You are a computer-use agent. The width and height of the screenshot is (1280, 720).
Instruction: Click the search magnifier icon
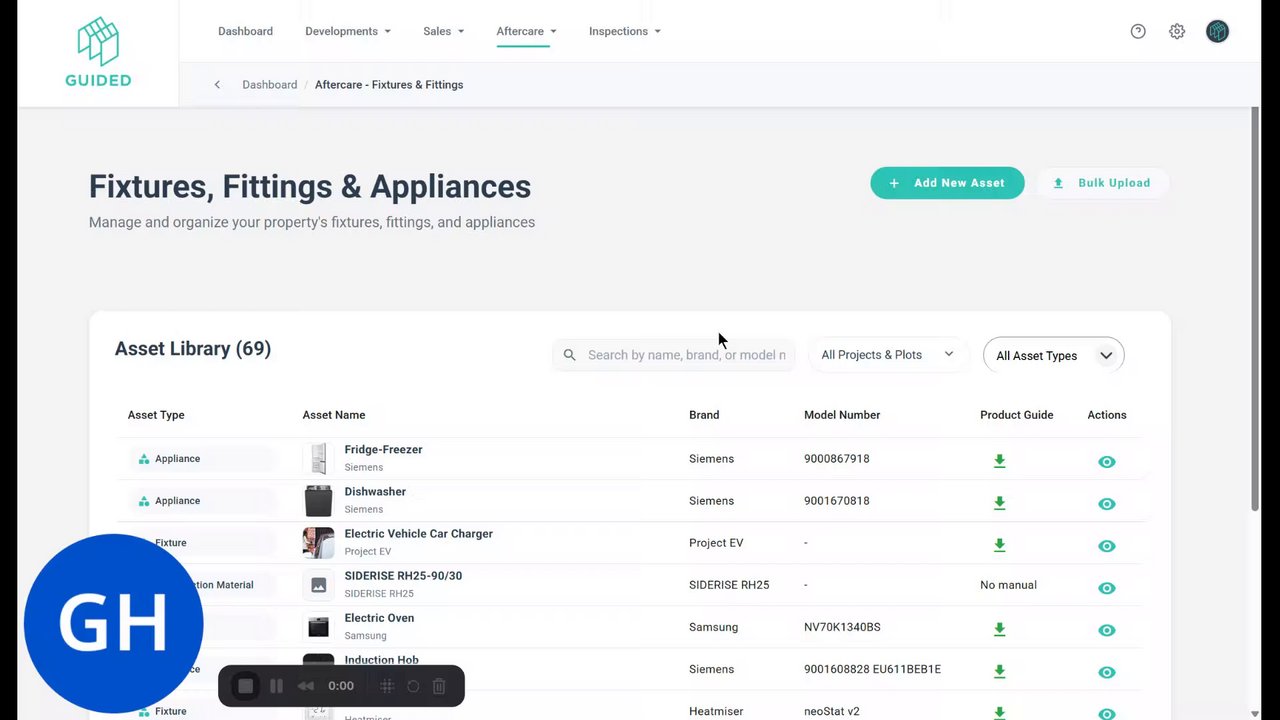pyautogui.click(x=570, y=355)
